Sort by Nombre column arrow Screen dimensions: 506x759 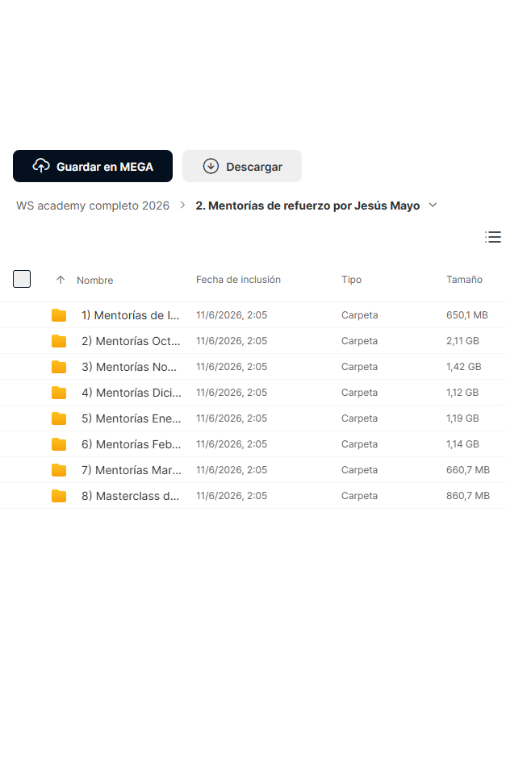click(x=61, y=280)
